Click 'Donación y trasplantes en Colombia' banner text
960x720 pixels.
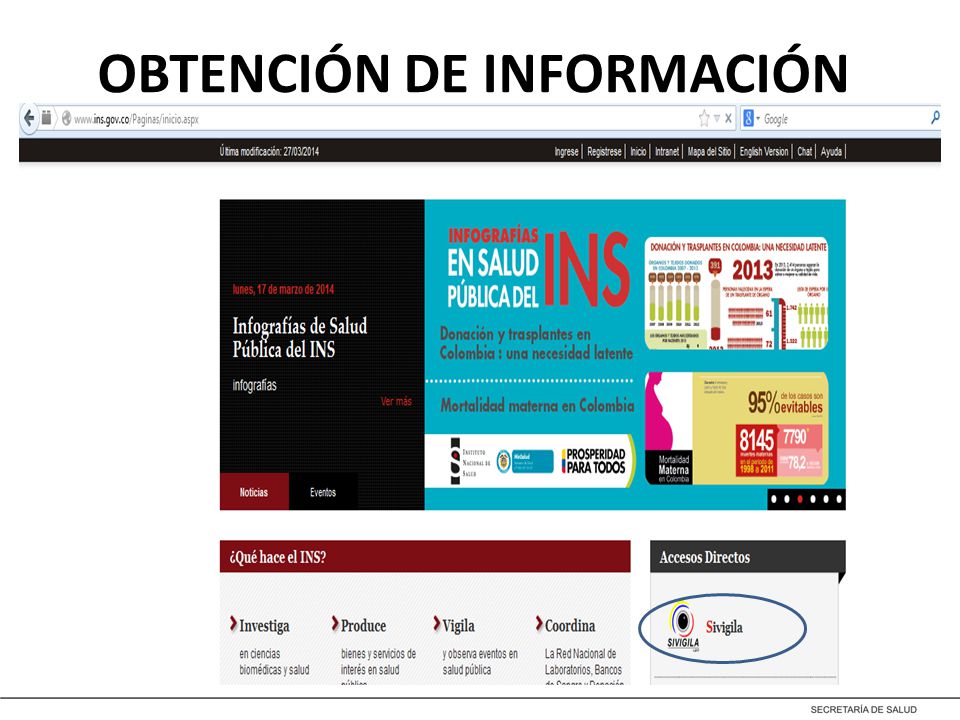coord(536,343)
